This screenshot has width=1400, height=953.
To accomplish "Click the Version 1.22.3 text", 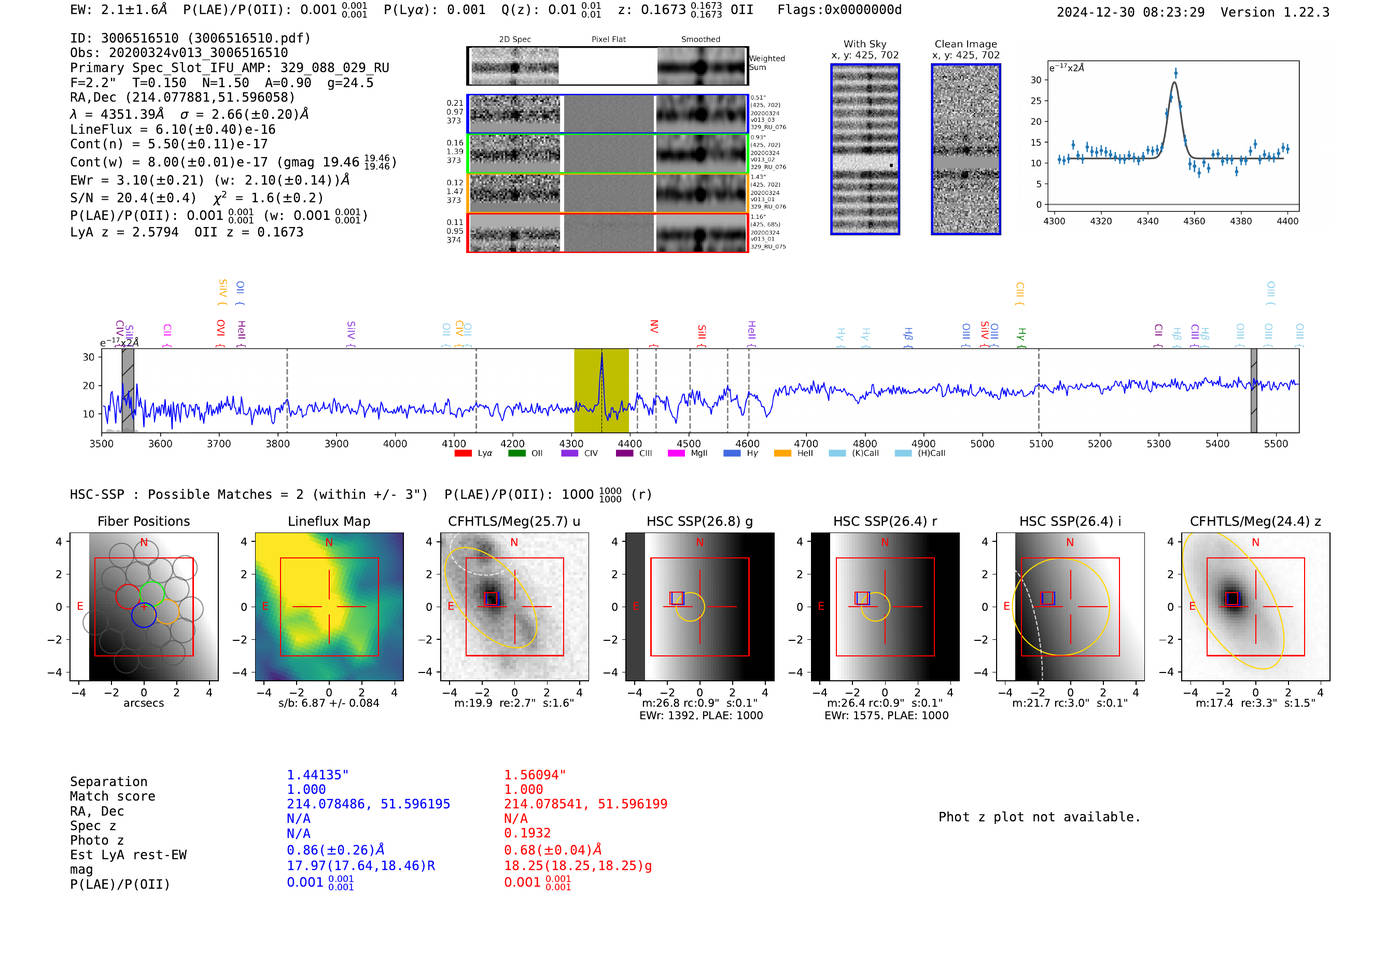I will click(1275, 12).
